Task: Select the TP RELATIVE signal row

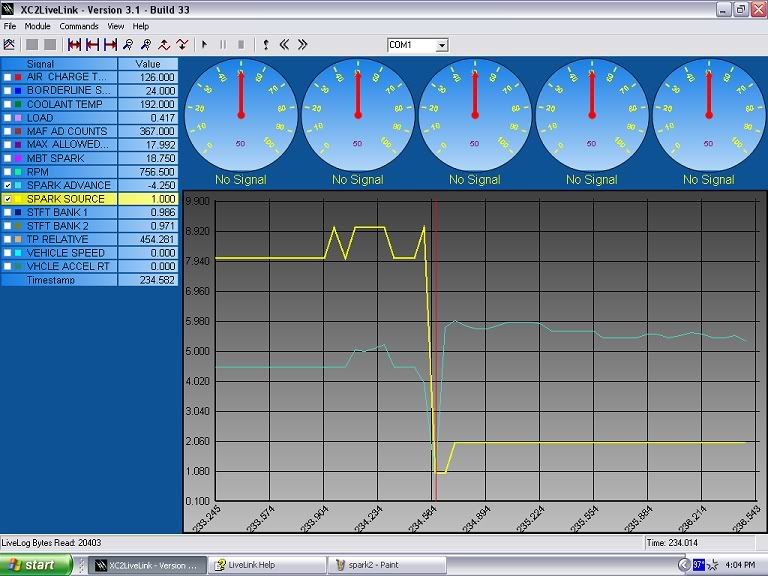Action: pyautogui.click(x=68, y=239)
